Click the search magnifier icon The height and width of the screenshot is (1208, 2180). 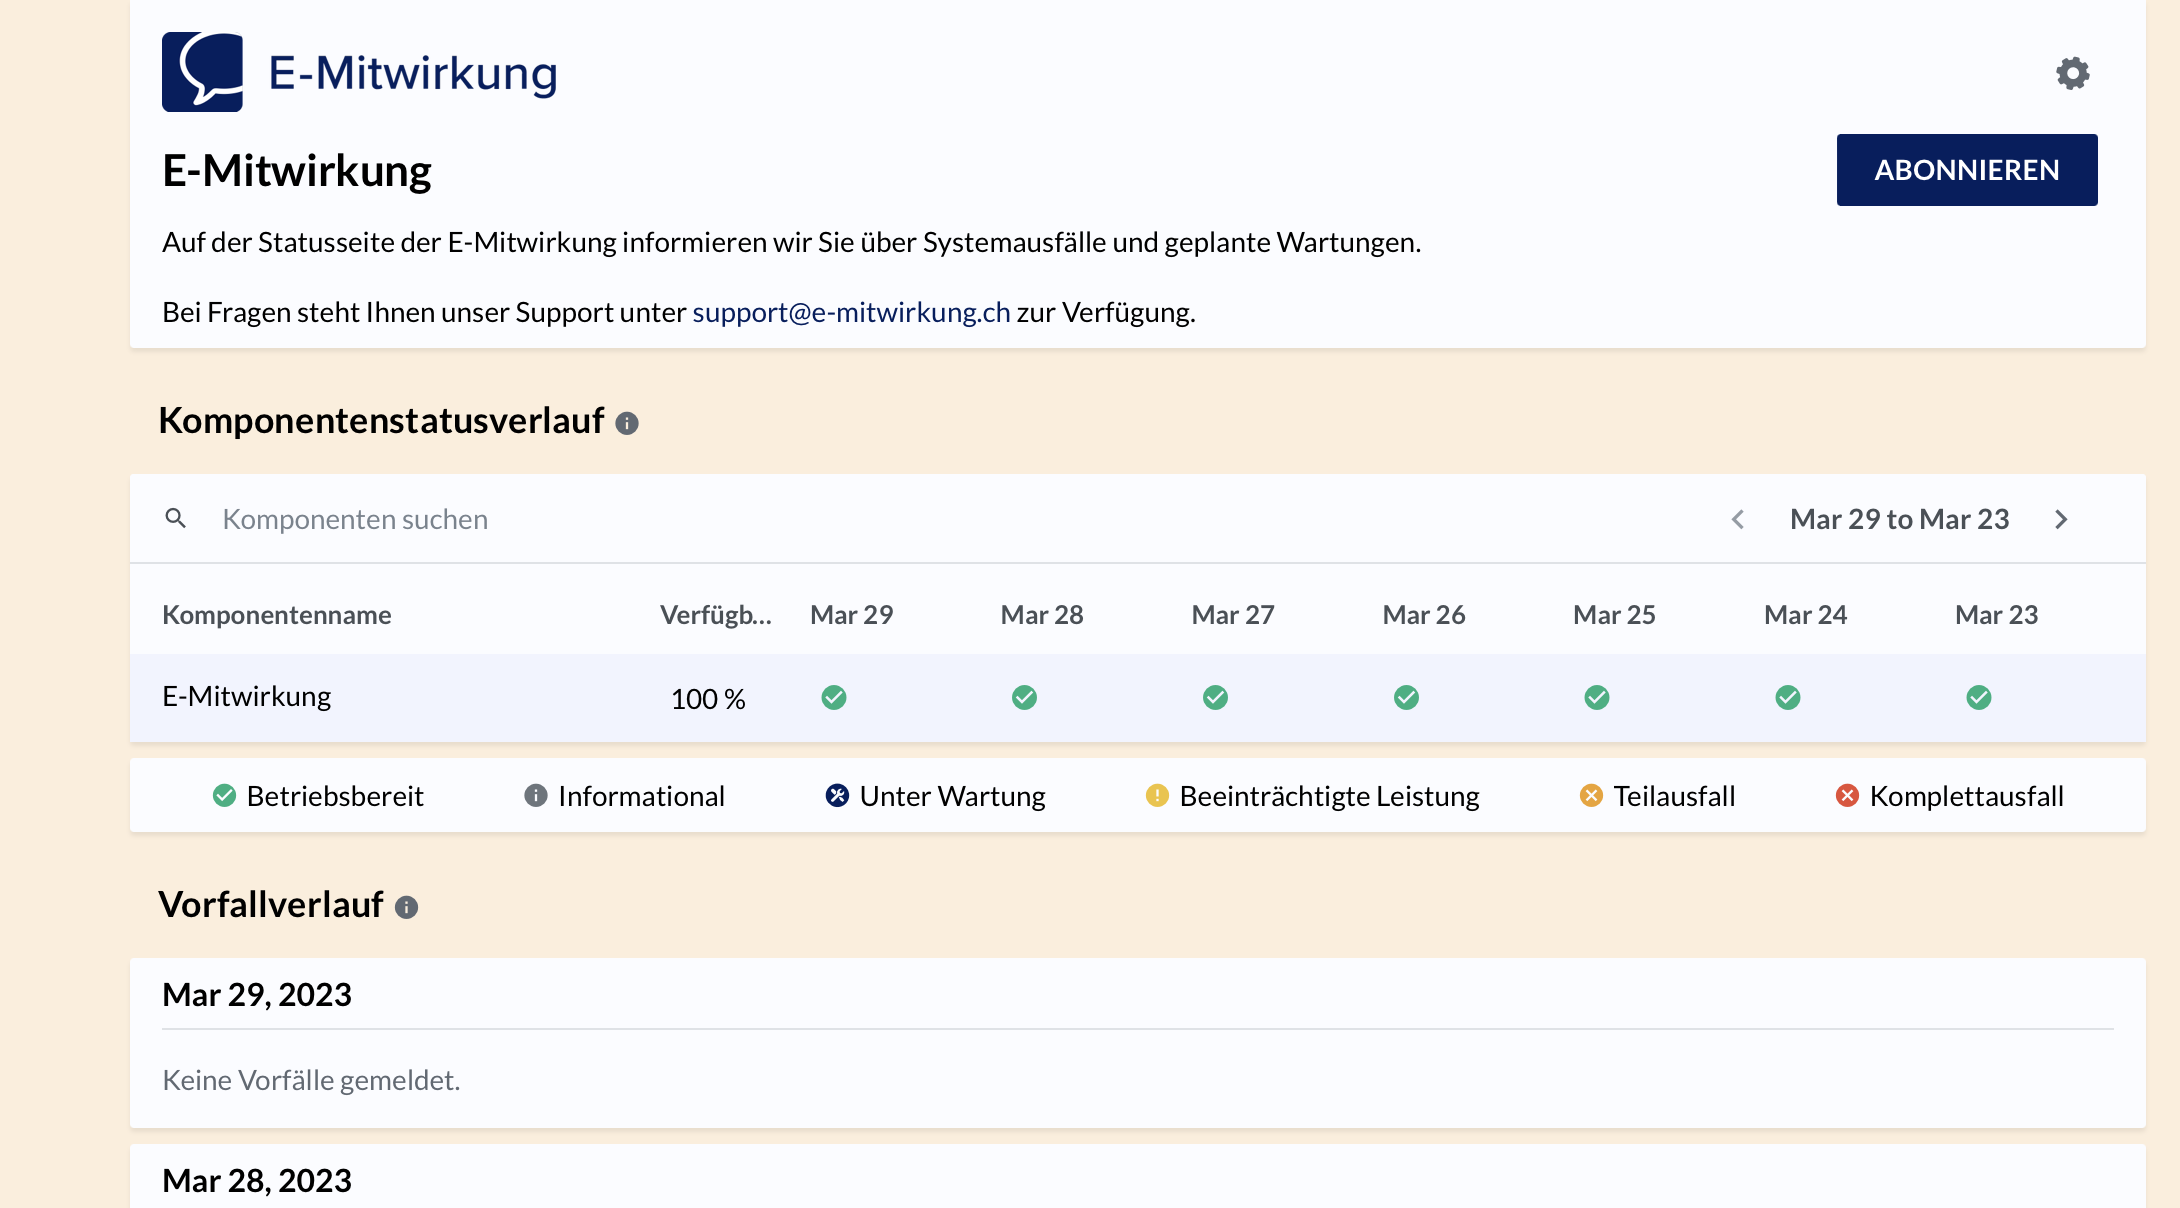click(x=175, y=518)
